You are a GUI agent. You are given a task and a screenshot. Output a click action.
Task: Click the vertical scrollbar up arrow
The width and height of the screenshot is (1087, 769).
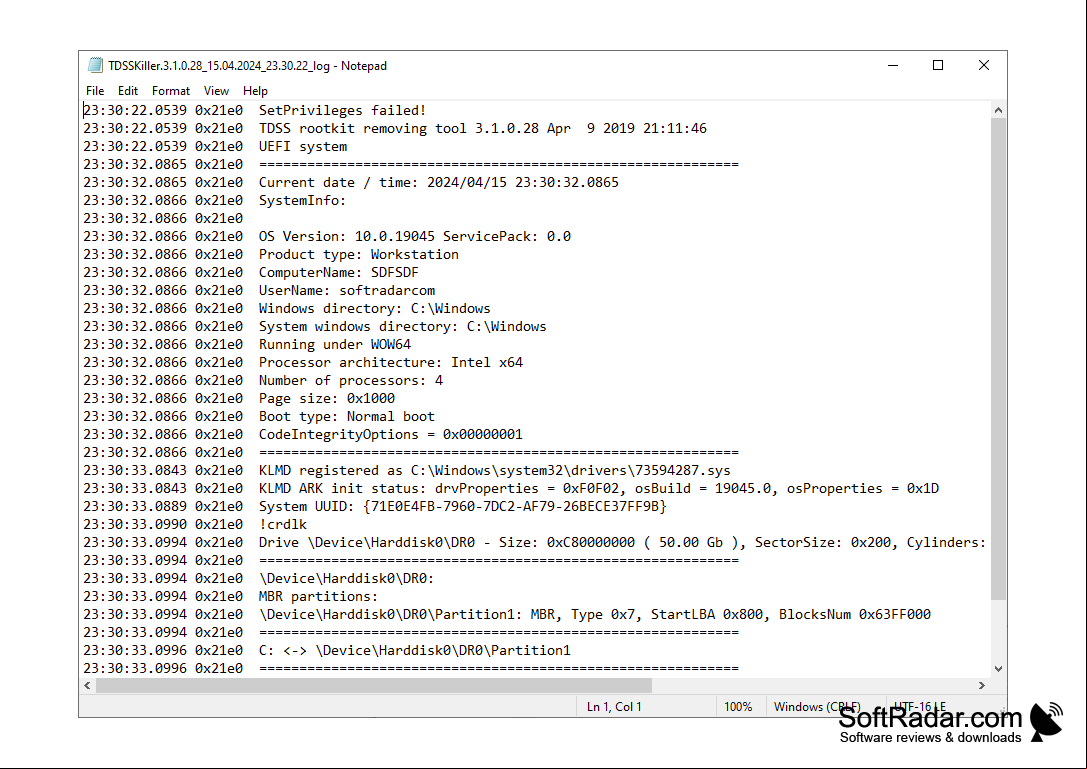[x=998, y=110]
